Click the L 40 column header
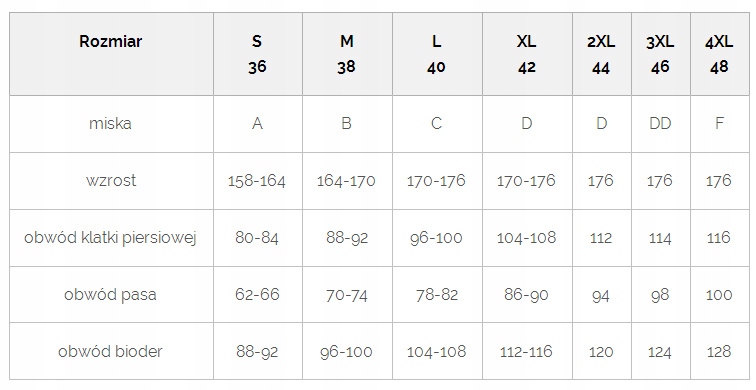The width and height of the screenshot is (756, 390). [438, 54]
